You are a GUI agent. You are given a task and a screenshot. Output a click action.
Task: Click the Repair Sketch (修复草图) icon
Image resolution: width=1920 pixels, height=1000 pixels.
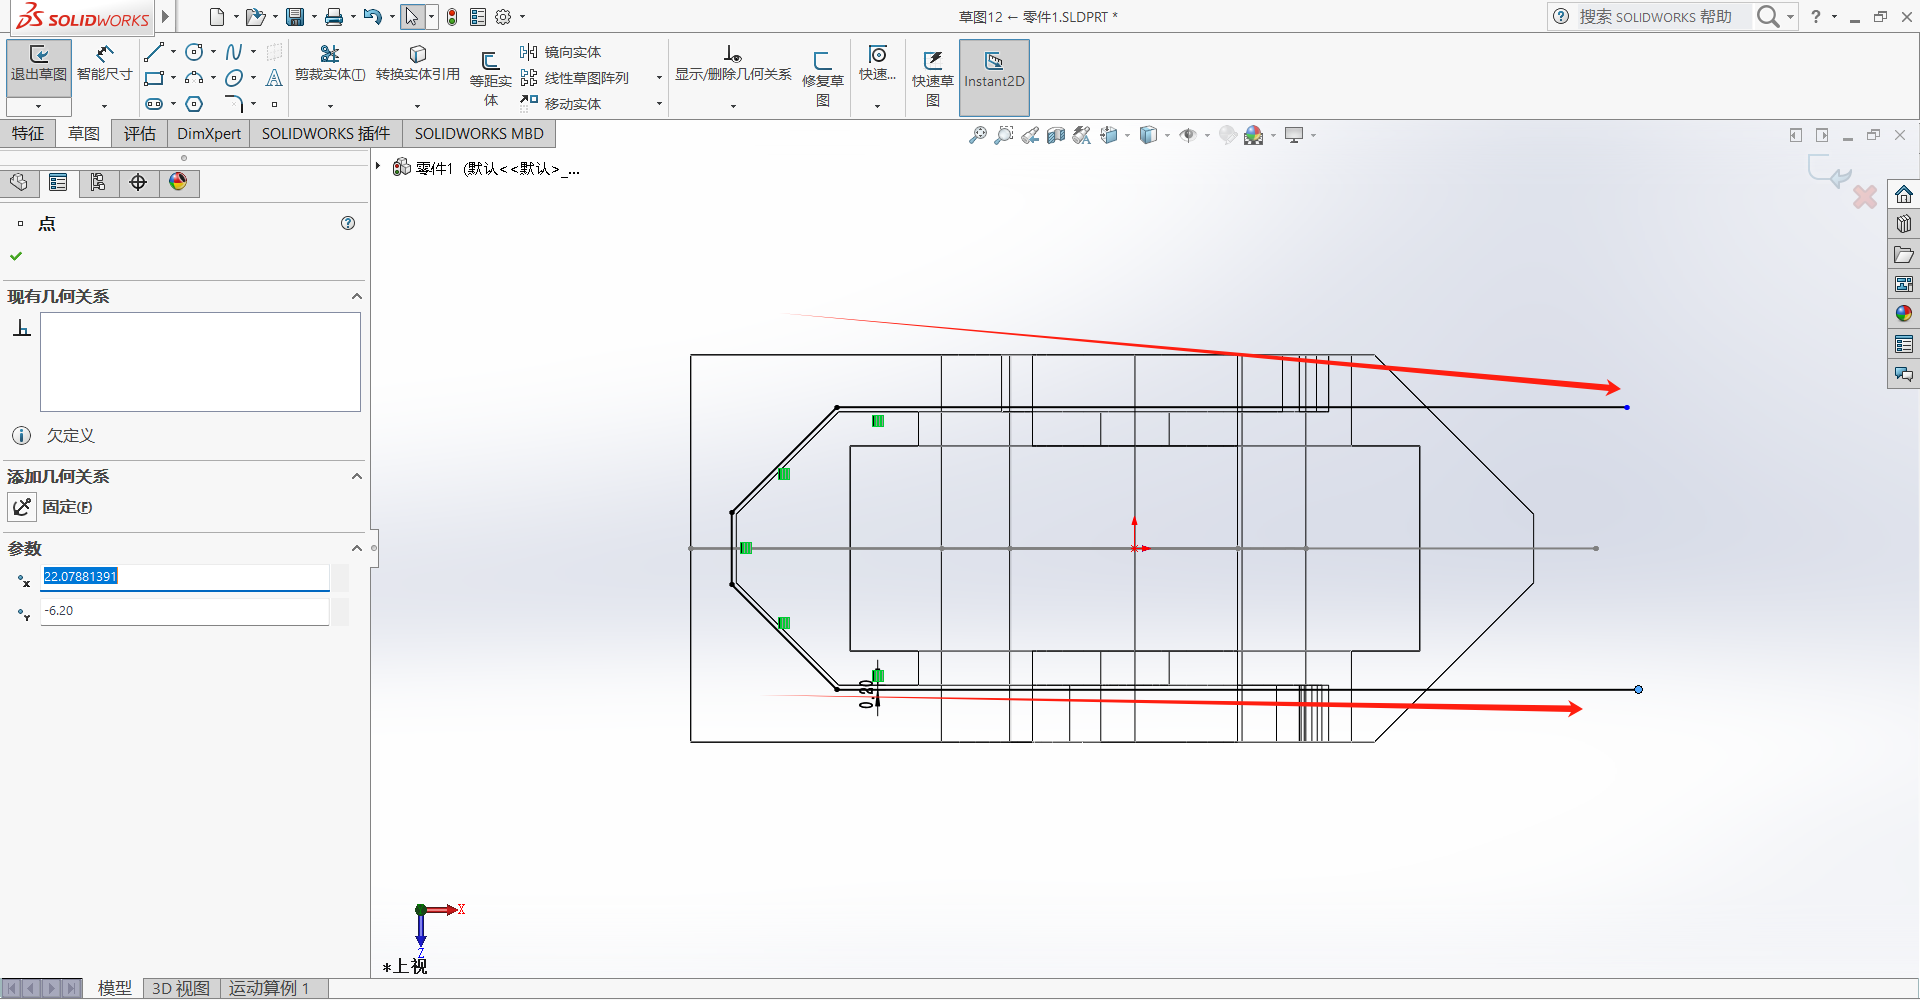pyautogui.click(x=822, y=78)
